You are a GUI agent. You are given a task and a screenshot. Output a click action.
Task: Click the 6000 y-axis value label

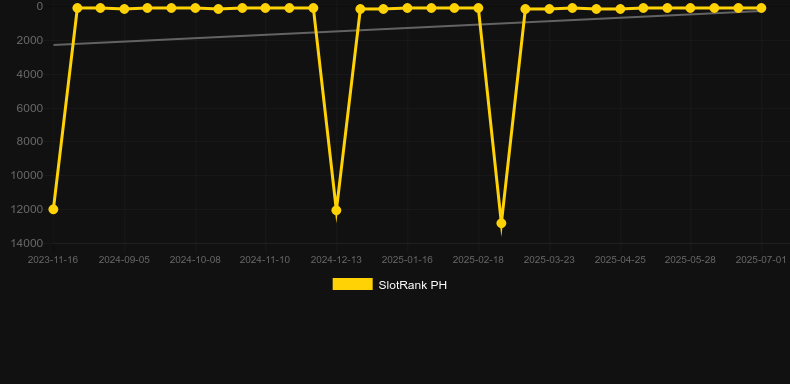point(30,108)
